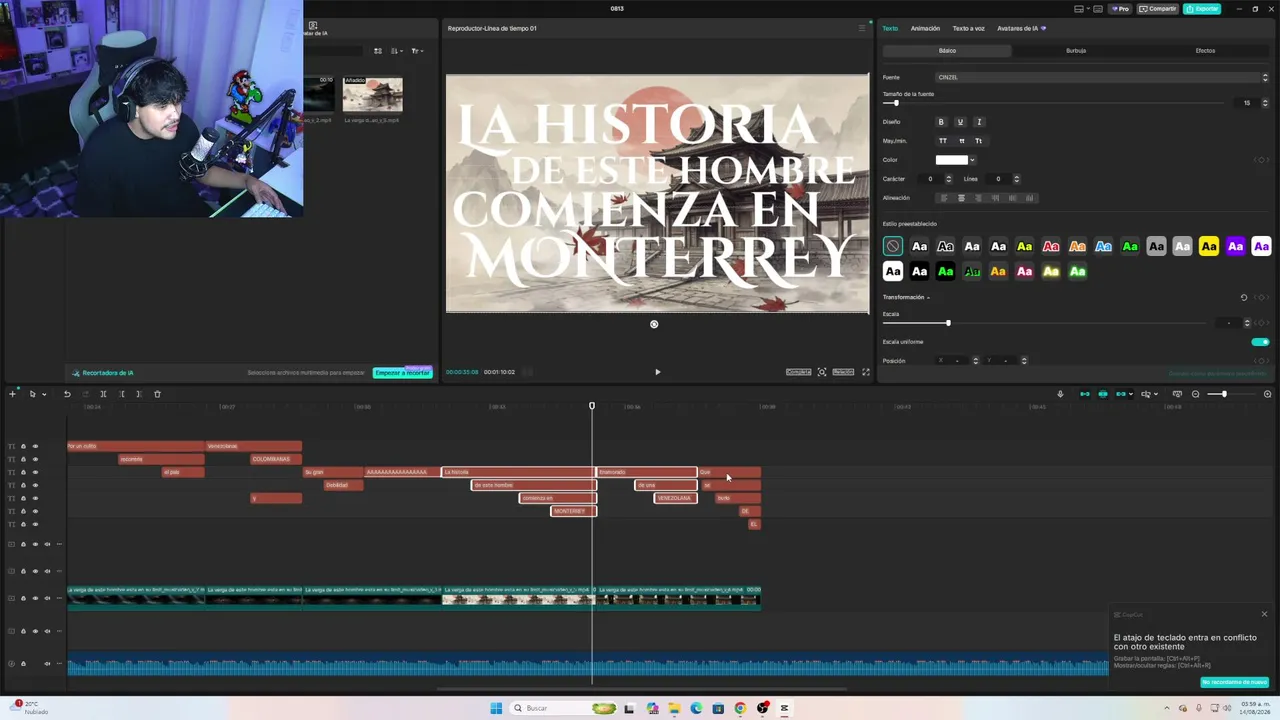The width and height of the screenshot is (1280, 720).
Task: Click the microphone record voiceover icon
Action: (x=1060, y=394)
